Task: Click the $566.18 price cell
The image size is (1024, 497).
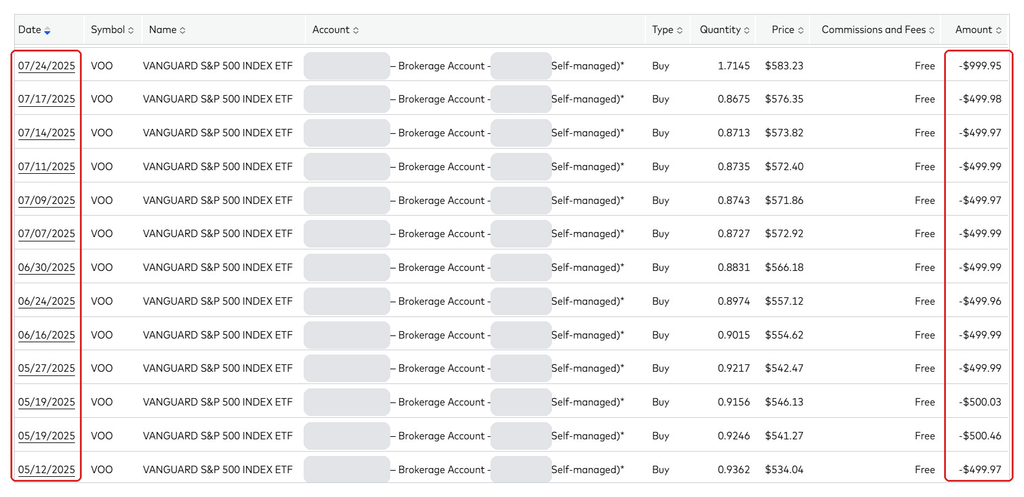Action: click(784, 268)
